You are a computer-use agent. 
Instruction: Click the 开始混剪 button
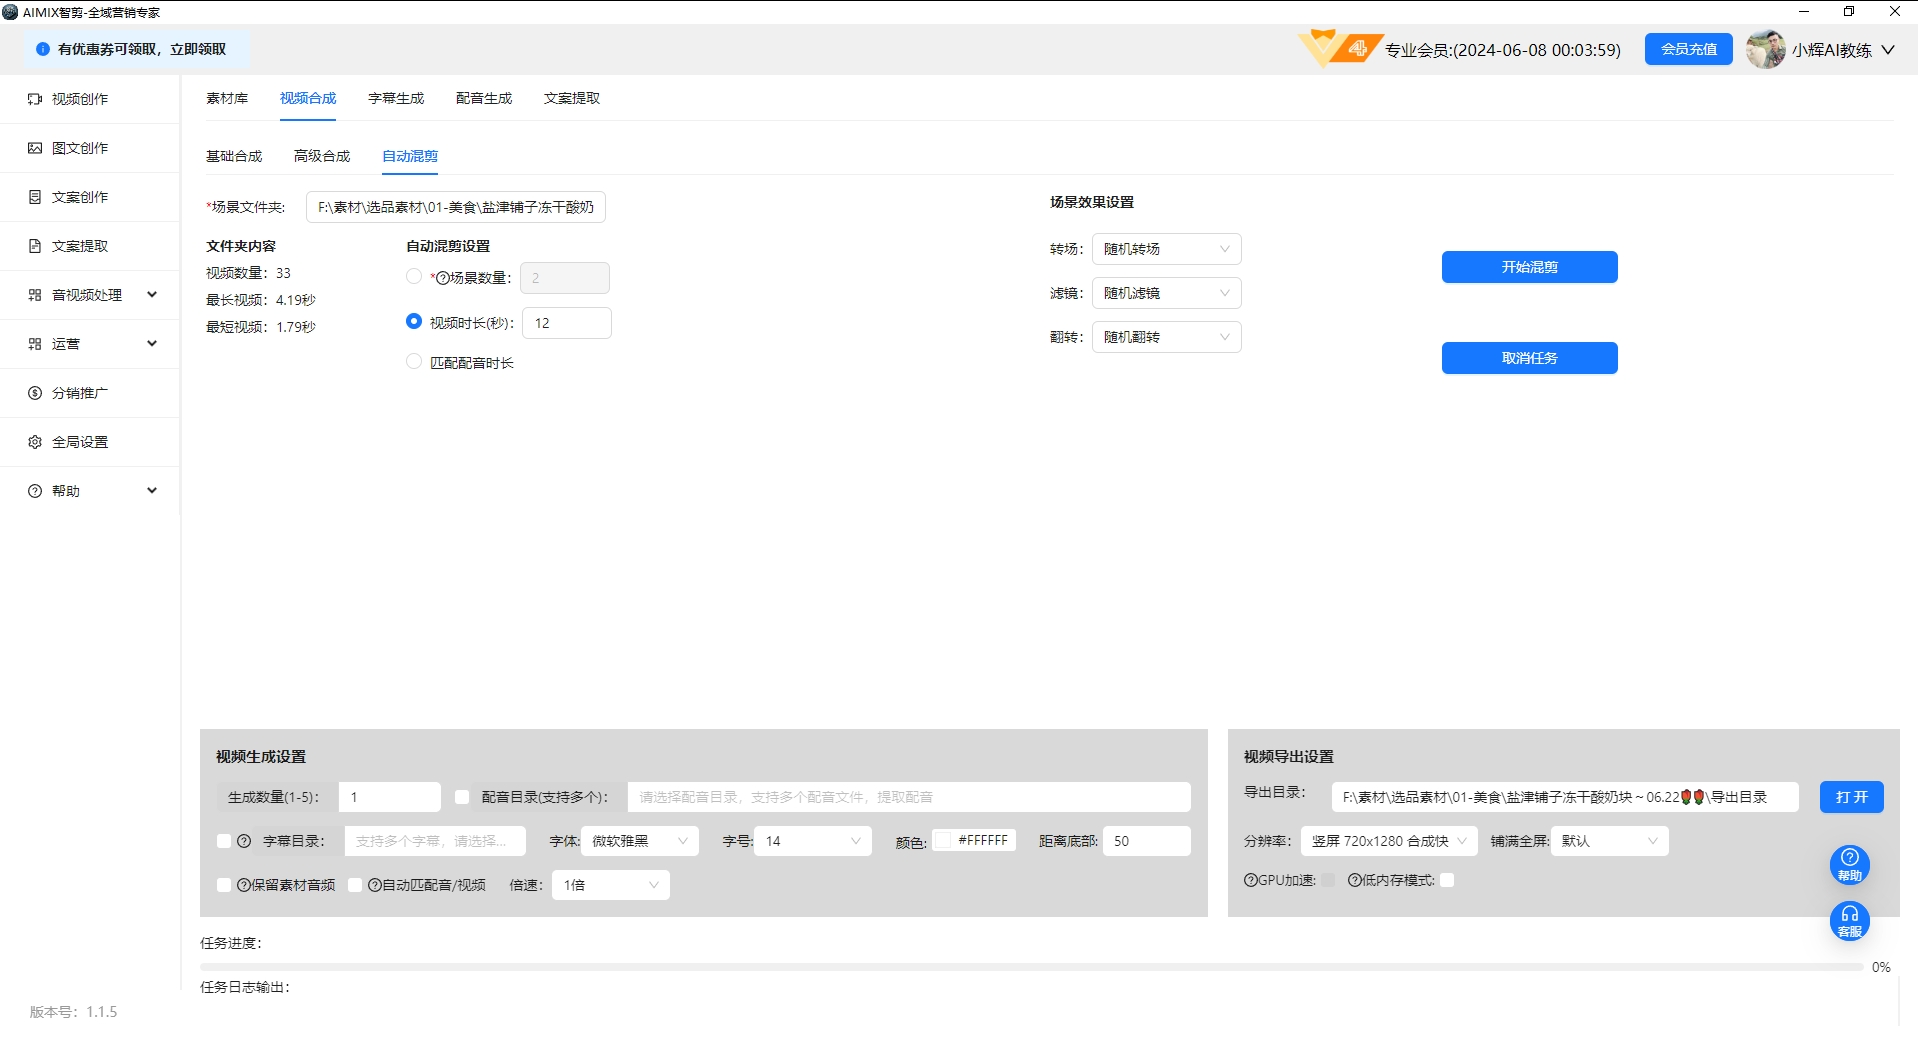1529,267
